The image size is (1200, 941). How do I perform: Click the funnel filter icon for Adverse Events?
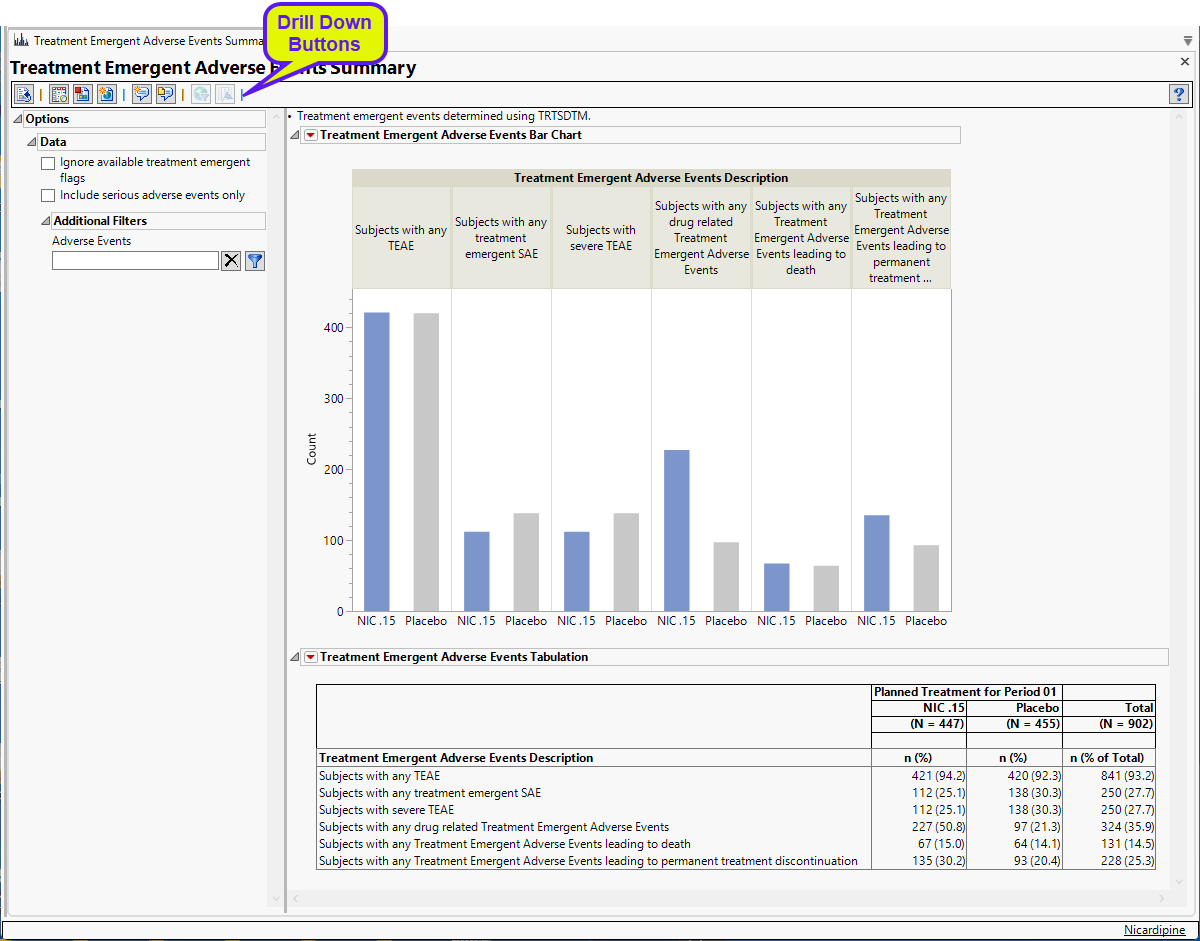(255, 261)
